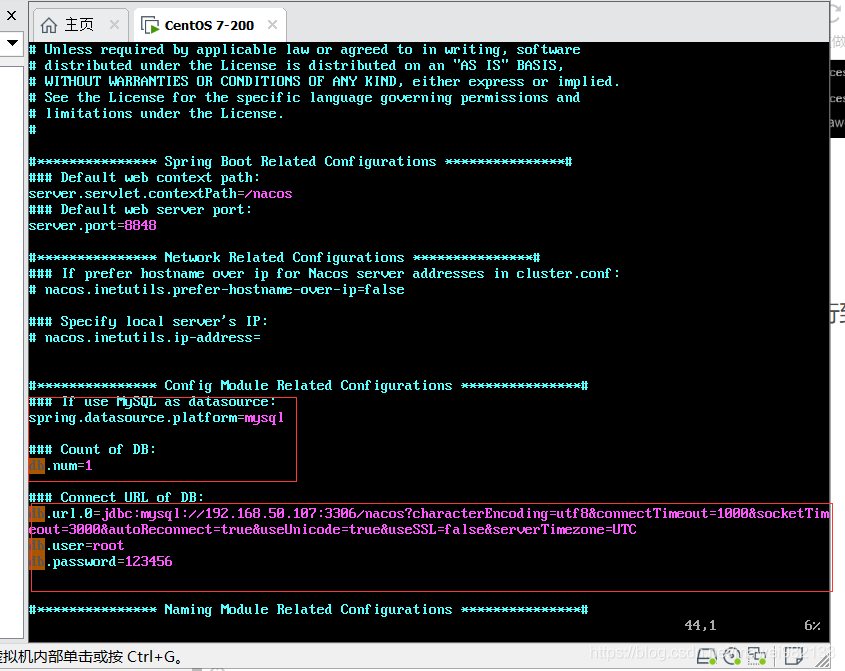Click the hard disk device status icon
This screenshot has width=845, height=671.
707,656
